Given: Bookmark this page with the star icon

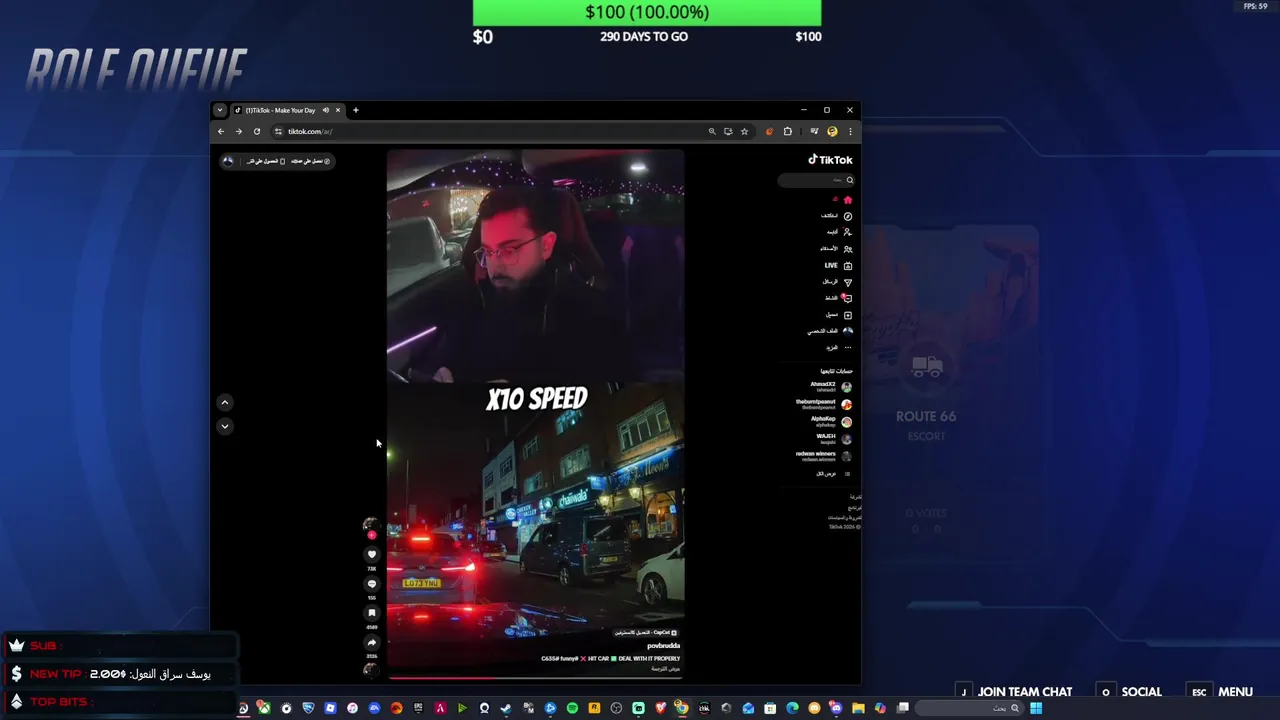Looking at the screenshot, I should pos(744,131).
